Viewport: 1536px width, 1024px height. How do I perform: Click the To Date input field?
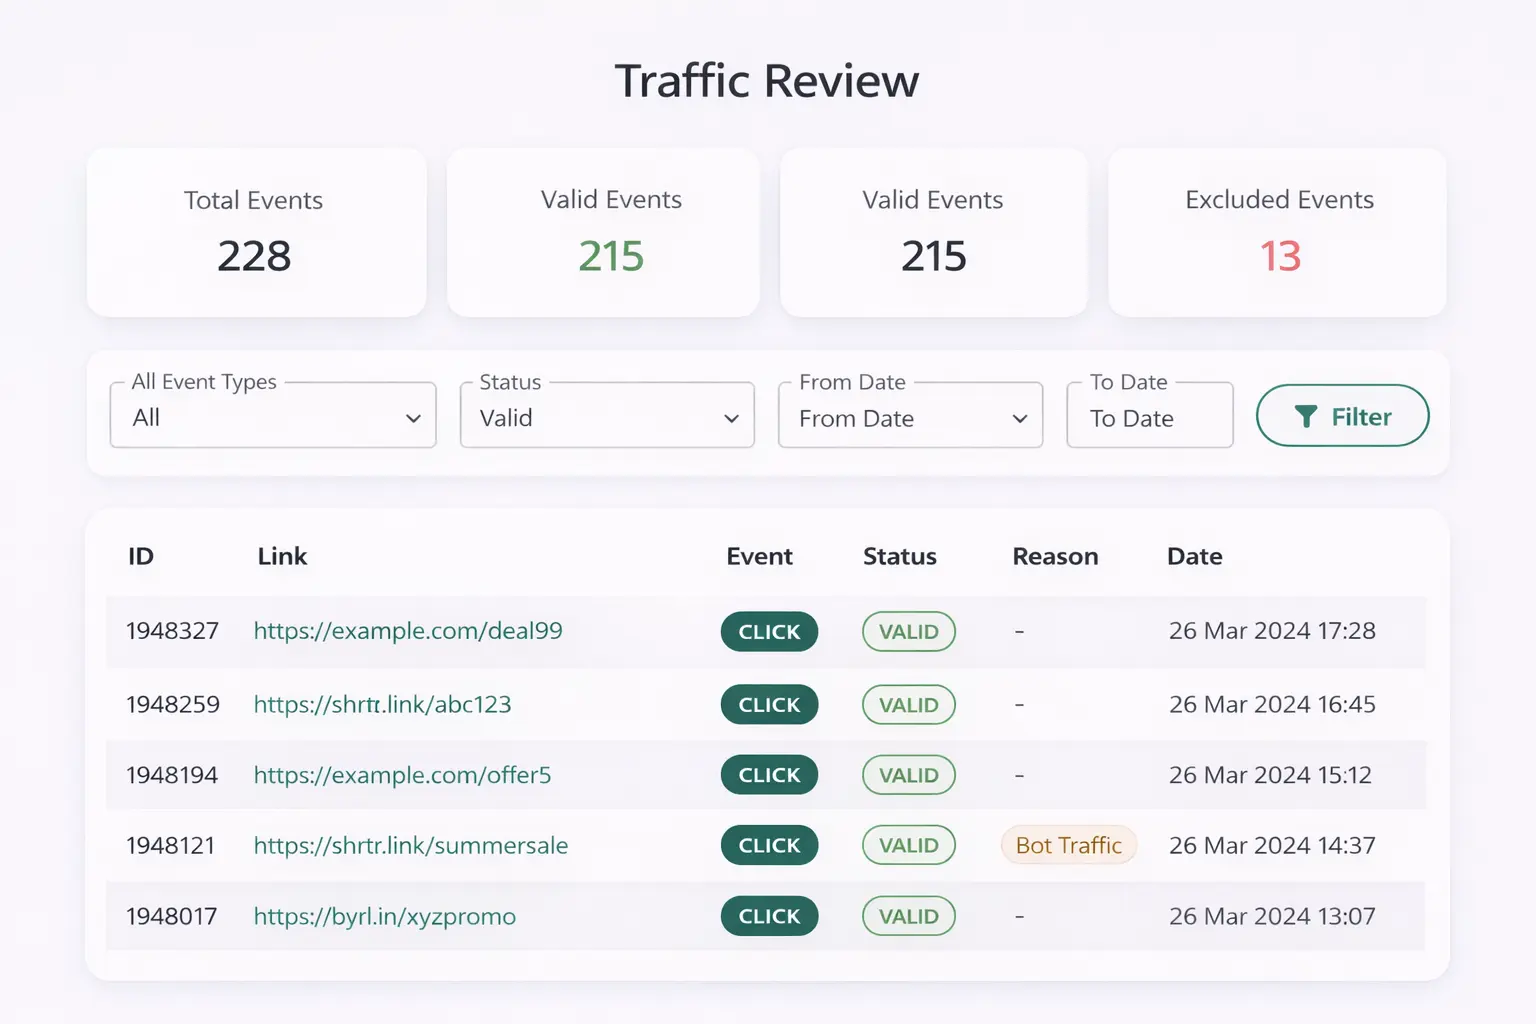click(1148, 416)
